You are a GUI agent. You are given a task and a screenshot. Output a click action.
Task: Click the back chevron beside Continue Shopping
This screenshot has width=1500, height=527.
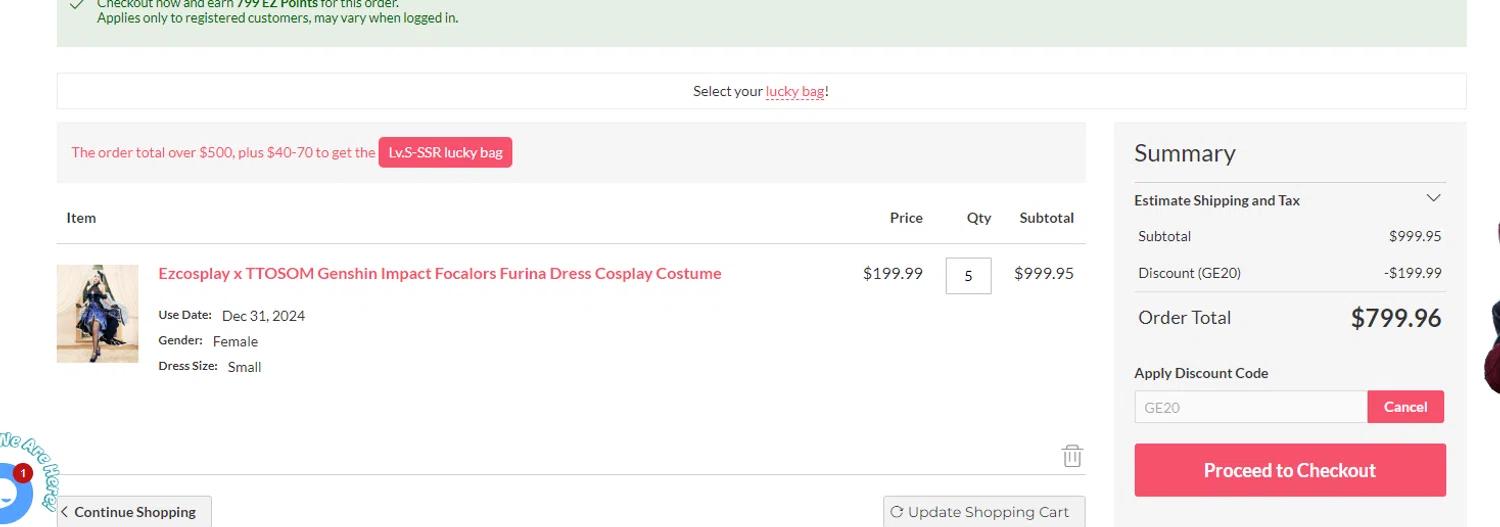coord(65,512)
